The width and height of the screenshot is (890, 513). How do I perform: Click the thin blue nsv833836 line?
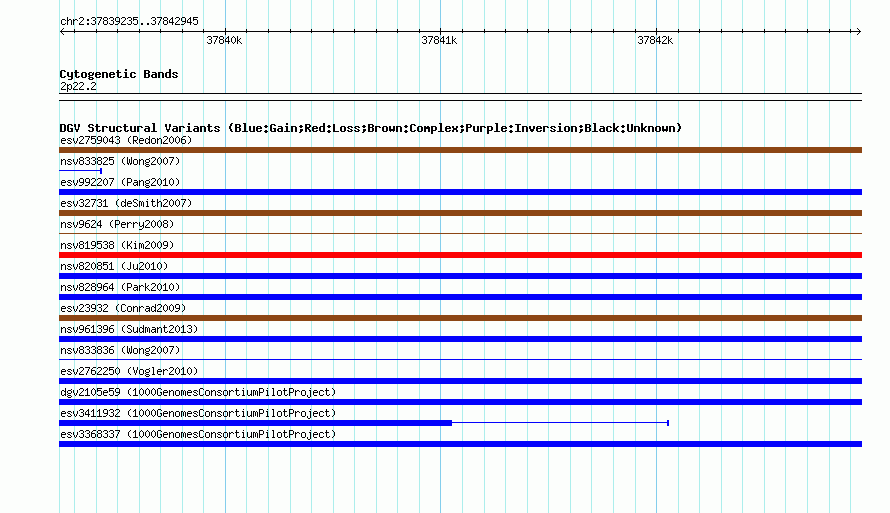point(460,359)
